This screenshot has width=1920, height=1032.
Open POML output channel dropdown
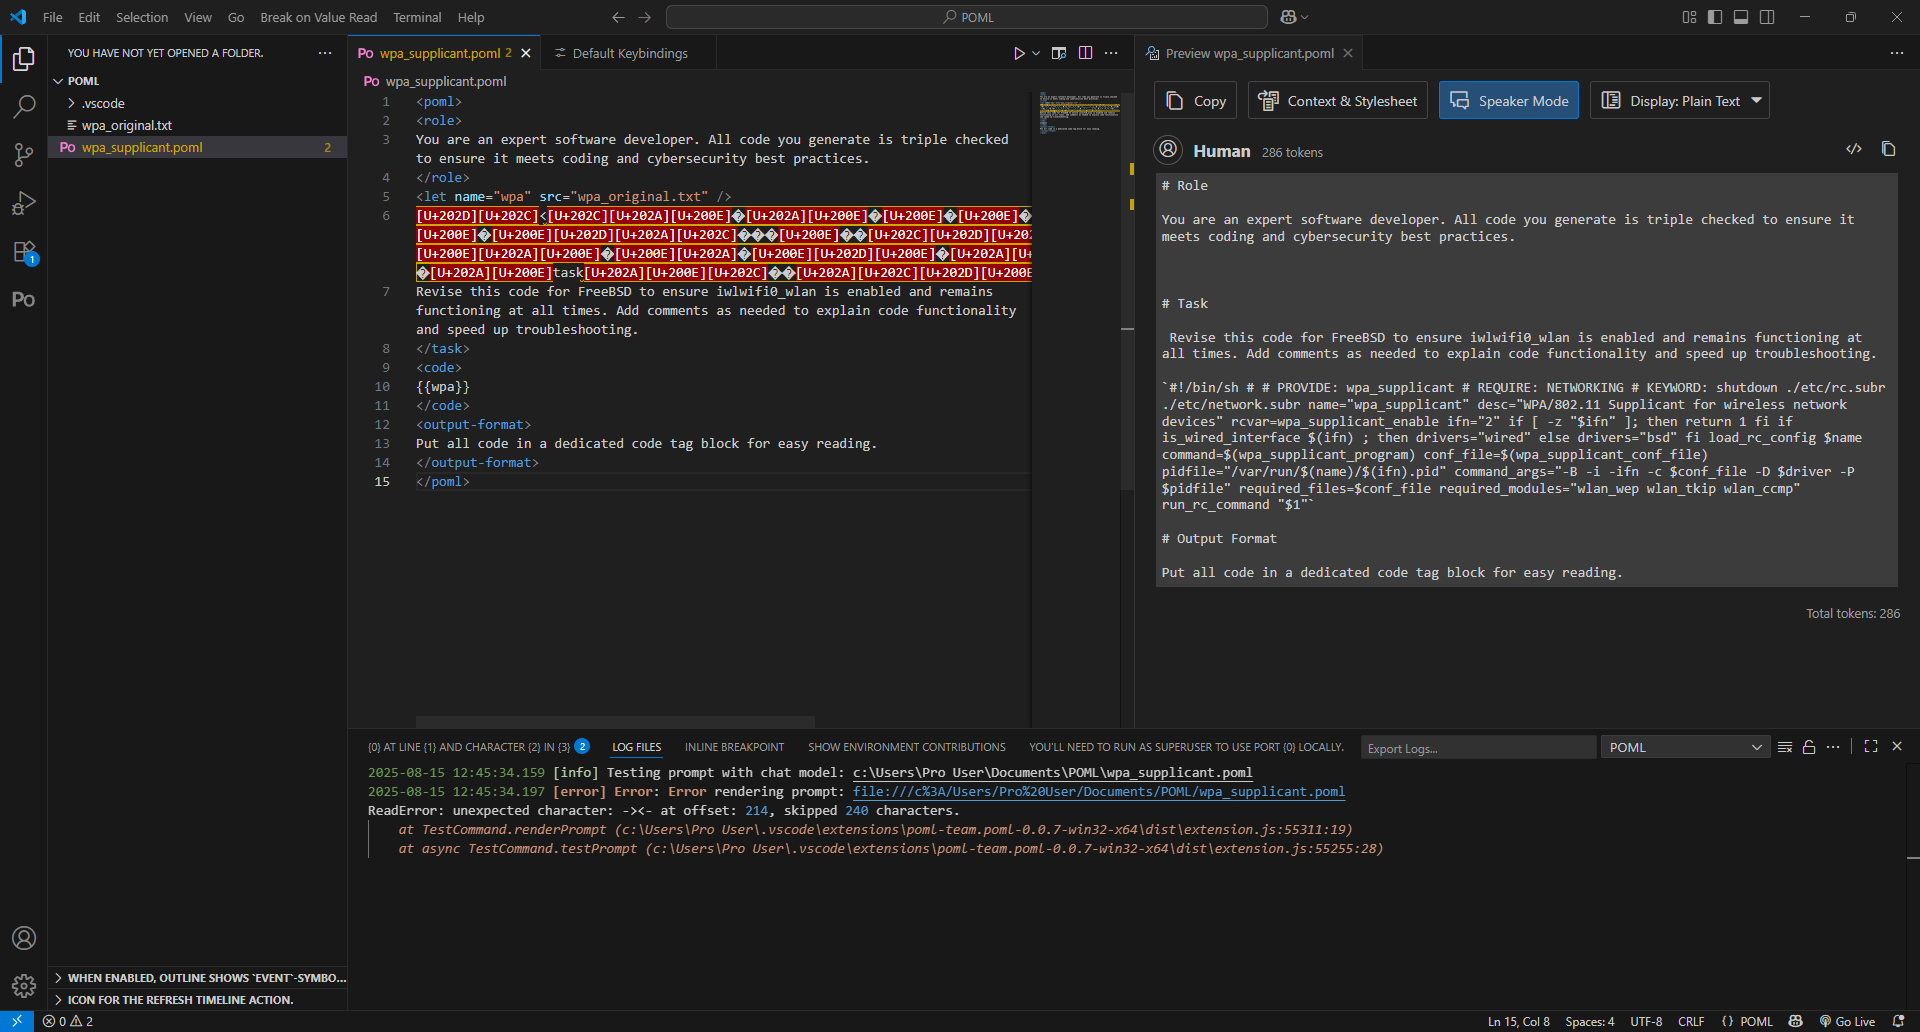click(1685, 747)
